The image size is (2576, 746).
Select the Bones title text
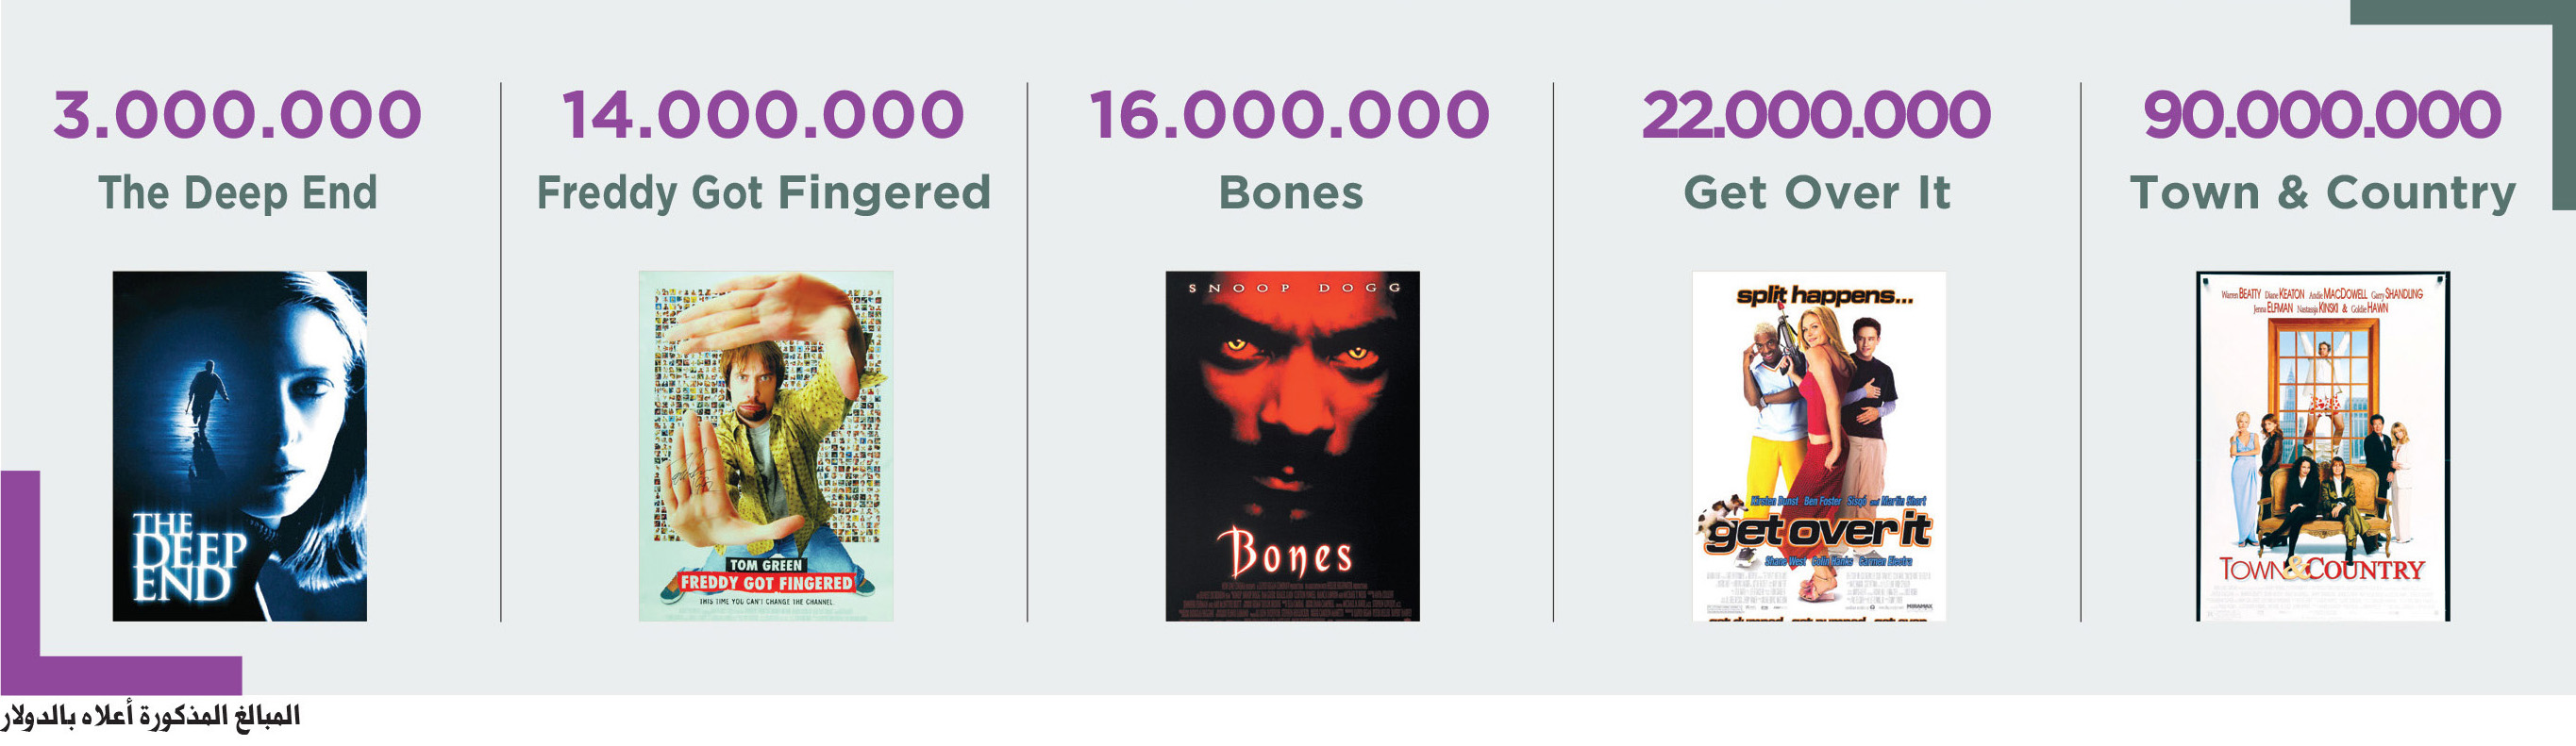click(x=1291, y=192)
